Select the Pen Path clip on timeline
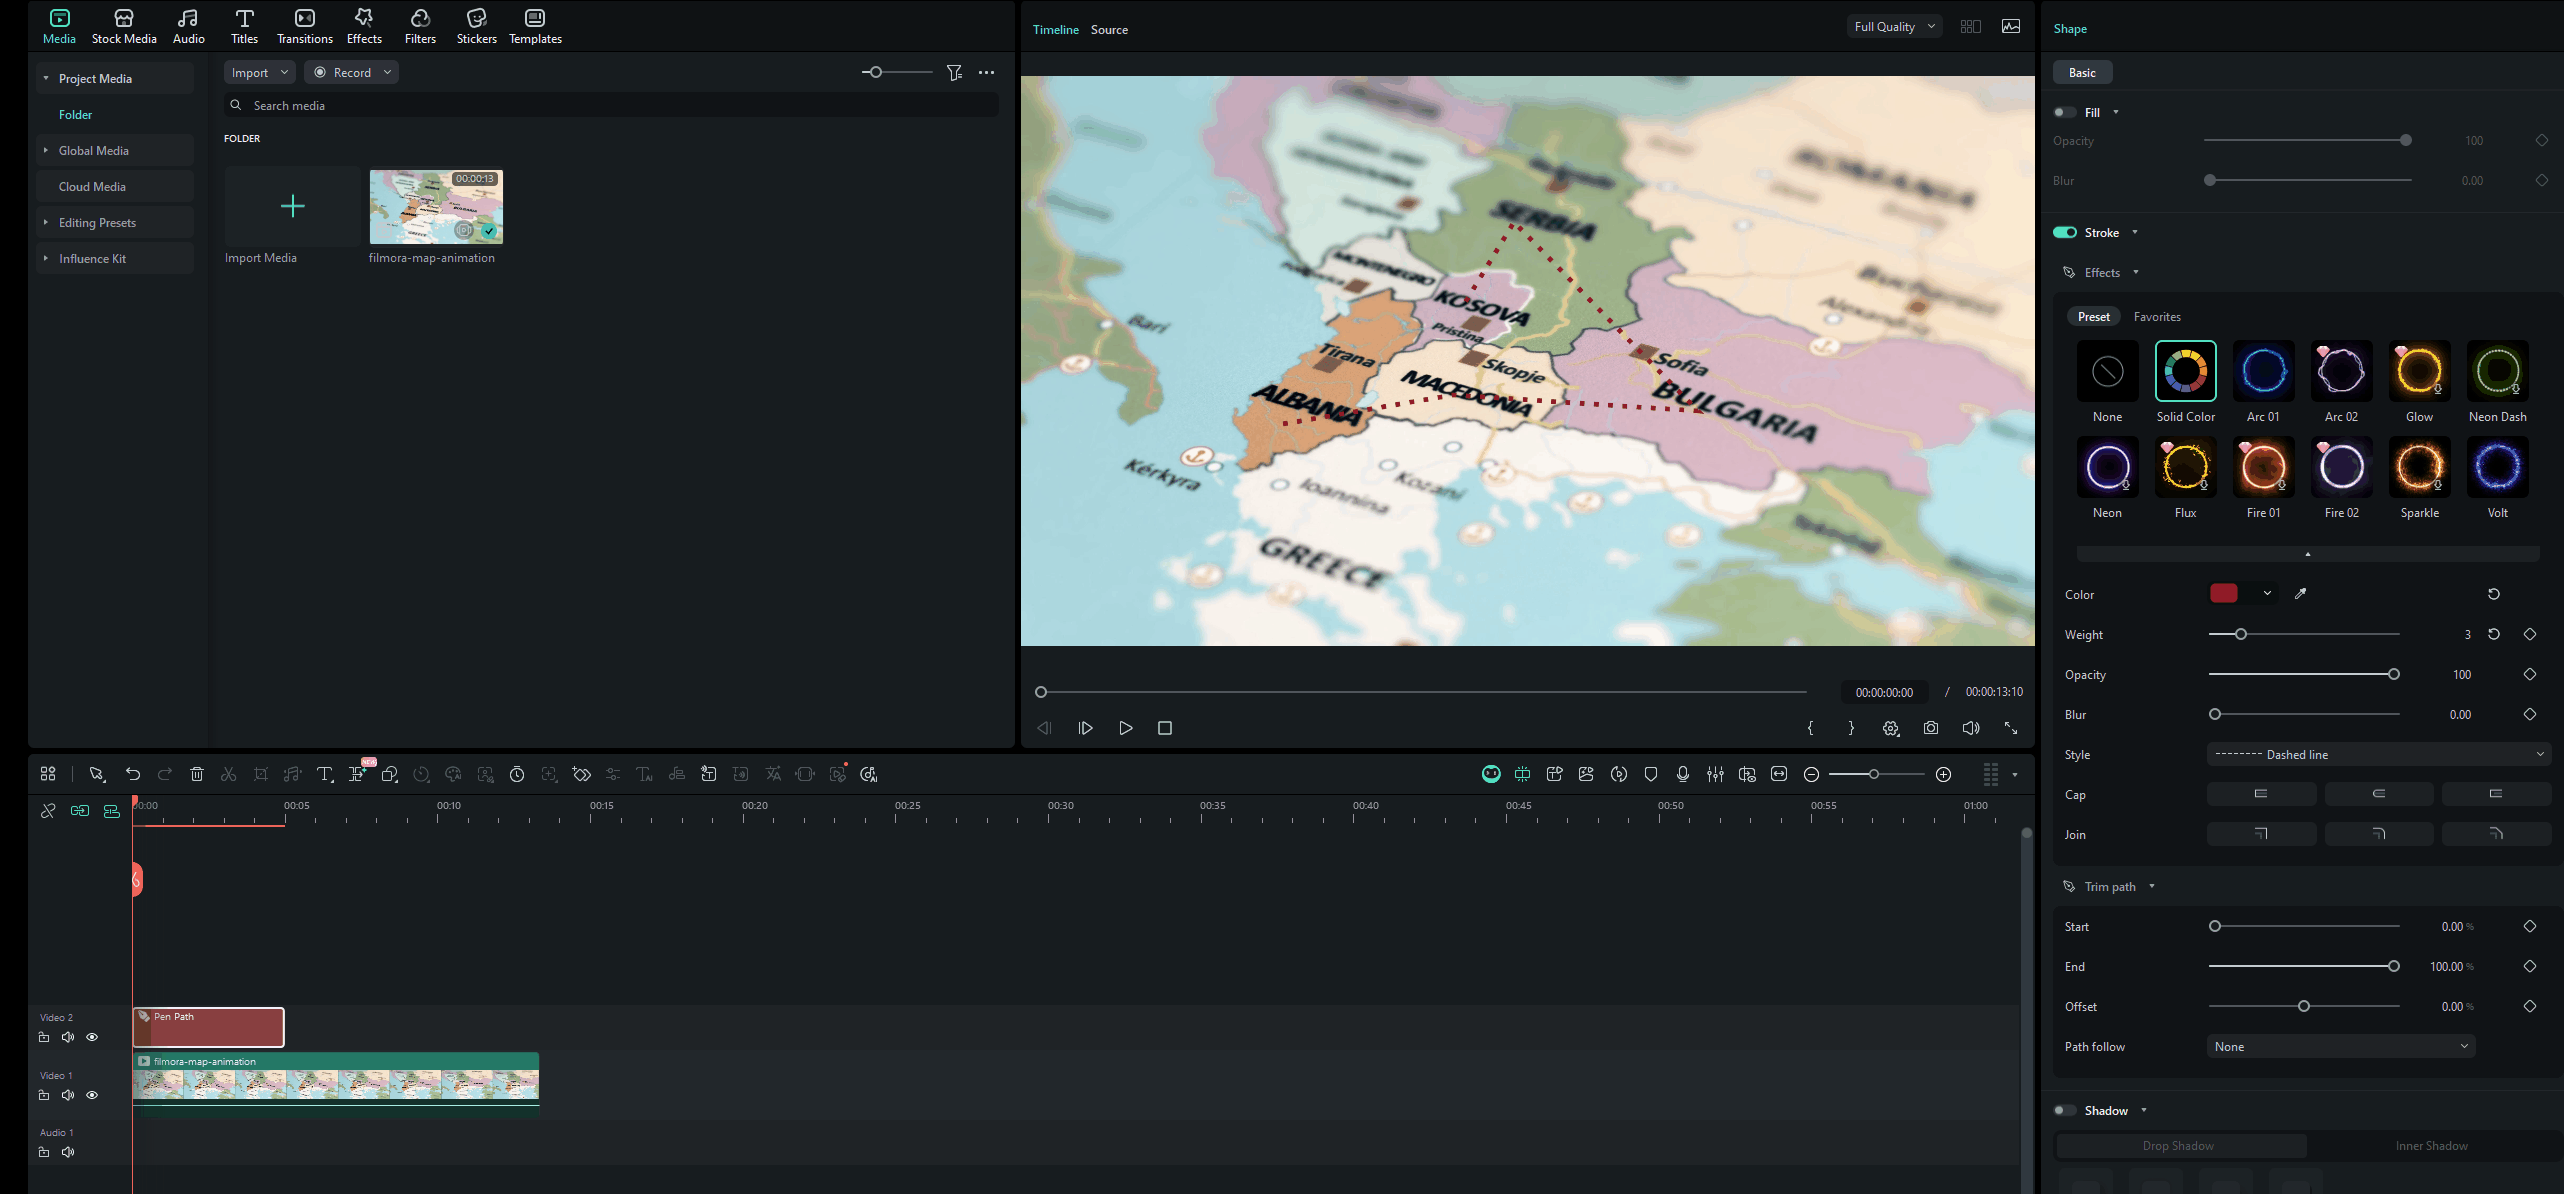This screenshot has width=2564, height=1194. point(208,1028)
